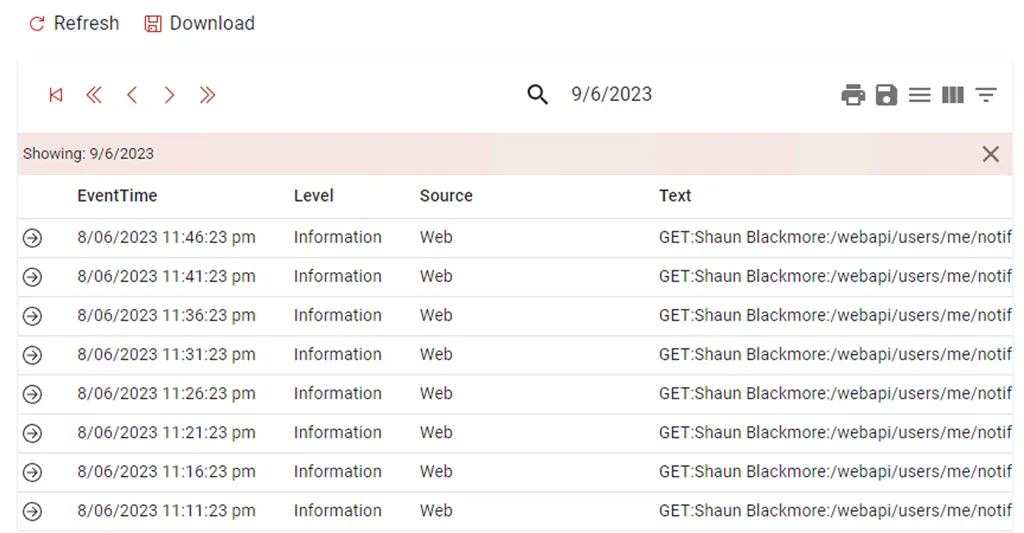This screenshot has height=533, width=1024.
Task: Click Information level in the 11:36:23 pm row
Action: tap(338, 315)
